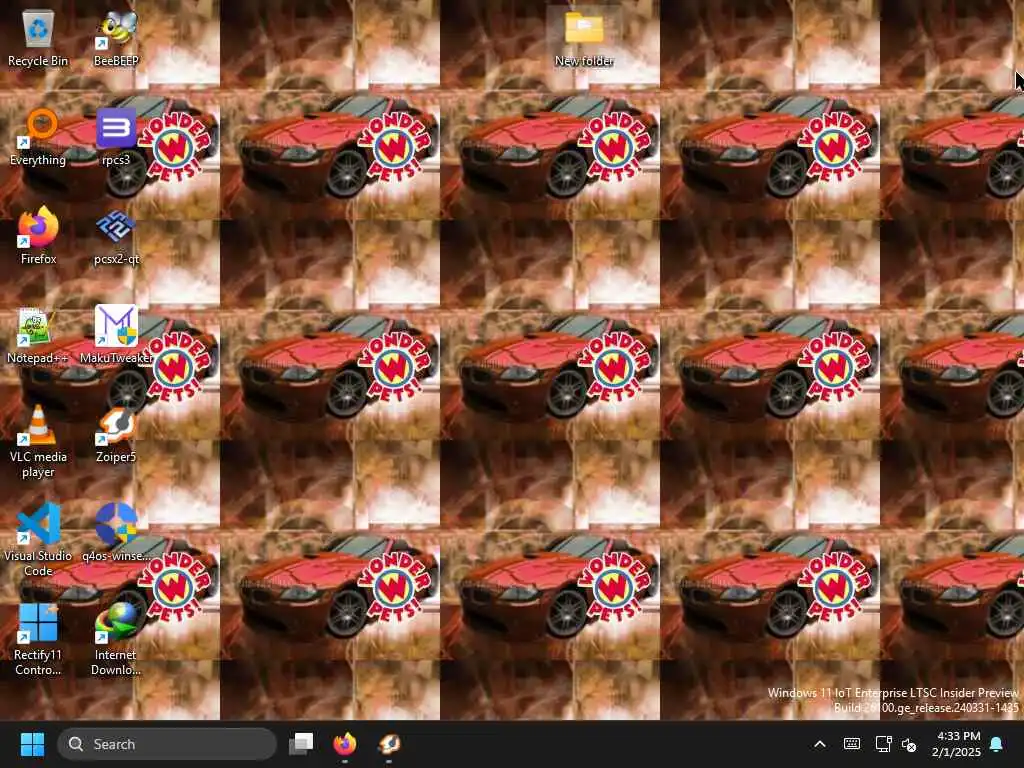1024x768 pixels.
Task: Launch the pcsx2-qt emulator icon
Action: [x=116, y=236]
